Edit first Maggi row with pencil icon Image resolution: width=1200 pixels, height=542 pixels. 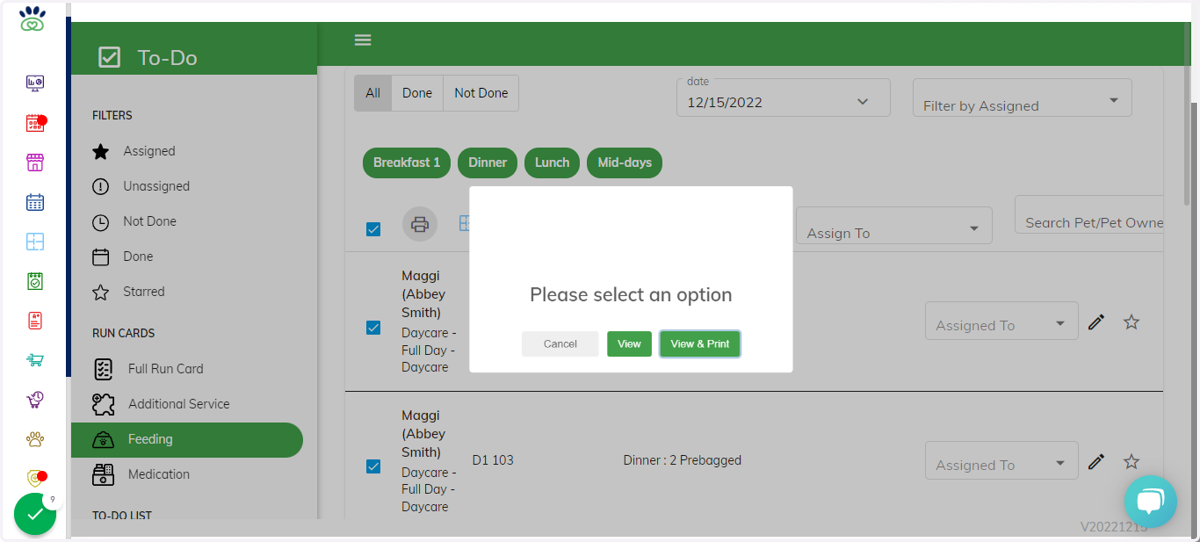[1096, 322]
